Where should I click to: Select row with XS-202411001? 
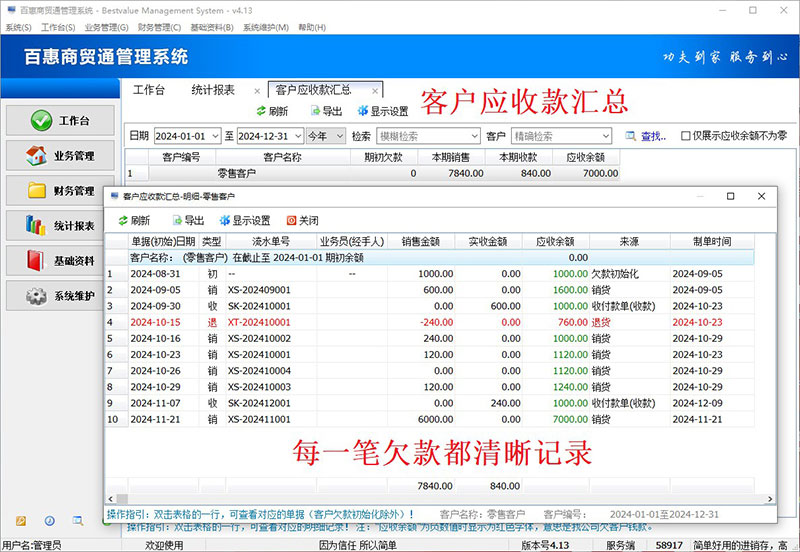point(430,419)
